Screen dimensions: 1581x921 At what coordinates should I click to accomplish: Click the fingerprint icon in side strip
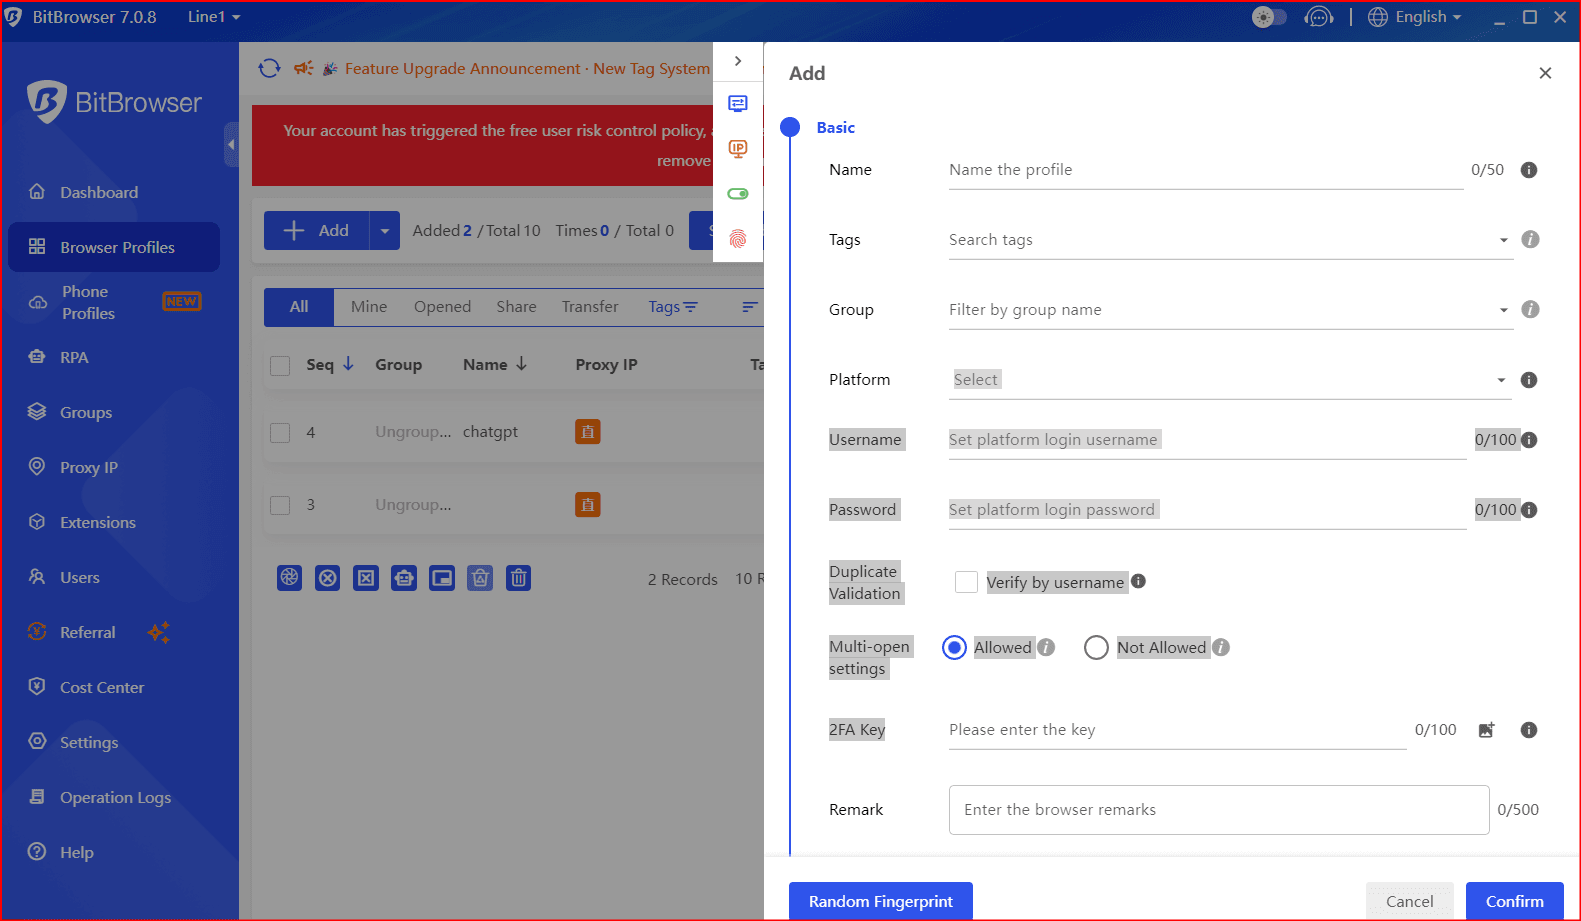pos(738,239)
